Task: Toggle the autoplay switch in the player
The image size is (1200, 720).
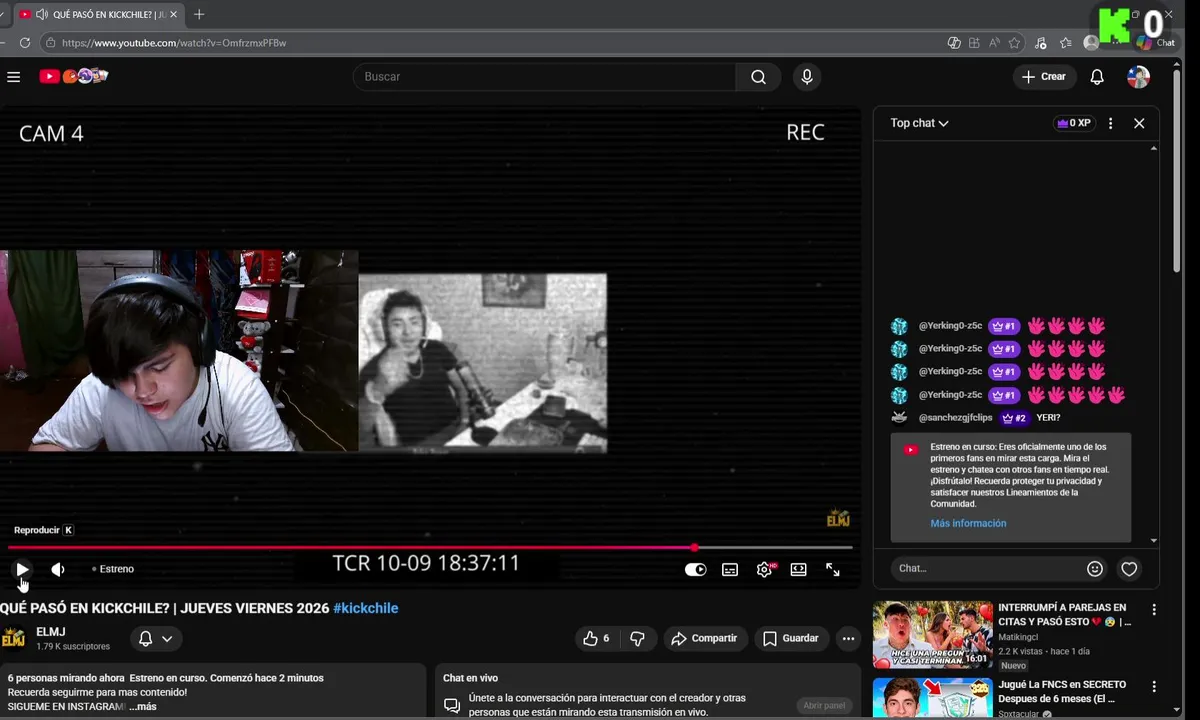Action: (x=695, y=569)
